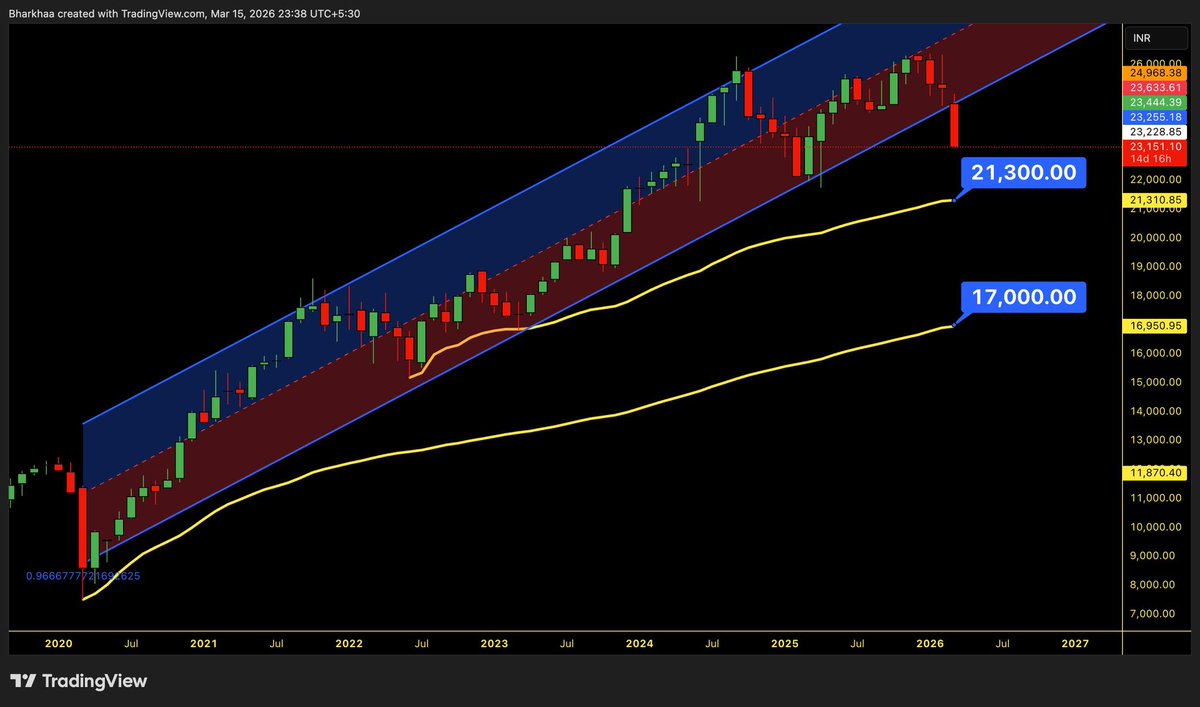Screen dimensions: 1200x707
Task: Click the 14,000.00 price axis value
Action: pyautogui.click(x=1155, y=411)
